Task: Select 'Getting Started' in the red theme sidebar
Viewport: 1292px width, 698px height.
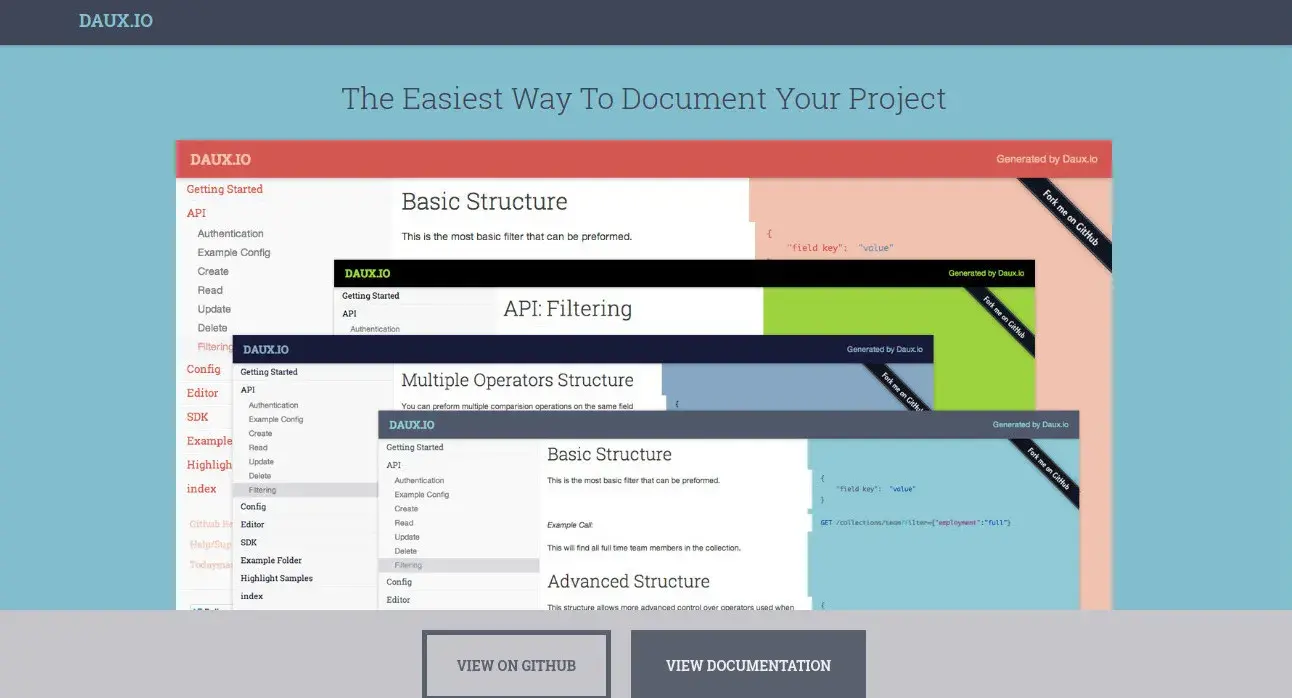Action: (225, 189)
